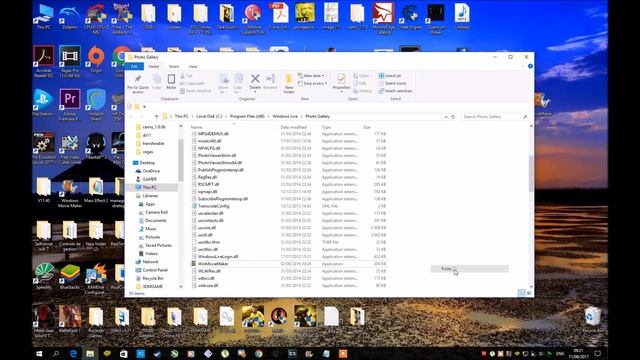Open Recycle Bin on desktop
Viewport: 640px width, 360px height.
click(x=592, y=320)
